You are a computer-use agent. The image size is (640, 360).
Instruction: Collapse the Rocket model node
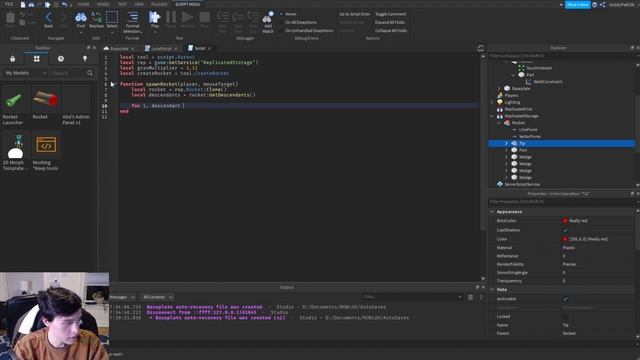coord(499,123)
